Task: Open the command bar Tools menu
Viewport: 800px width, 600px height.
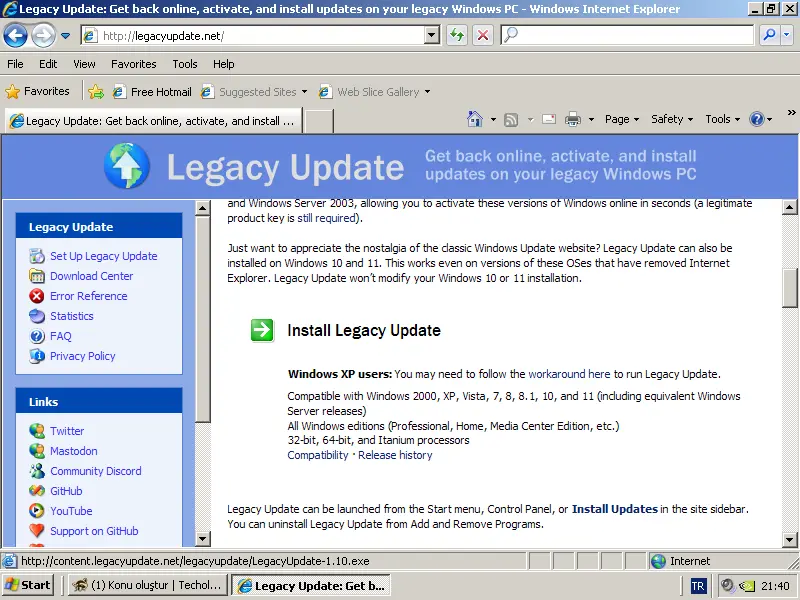Action: click(x=722, y=119)
